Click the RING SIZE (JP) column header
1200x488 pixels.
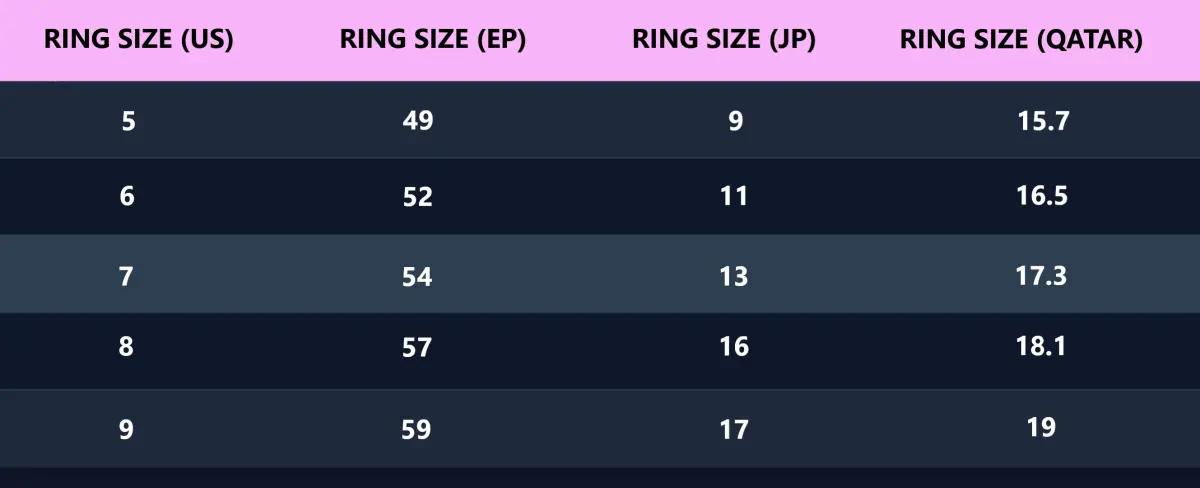tap(724, 40)
